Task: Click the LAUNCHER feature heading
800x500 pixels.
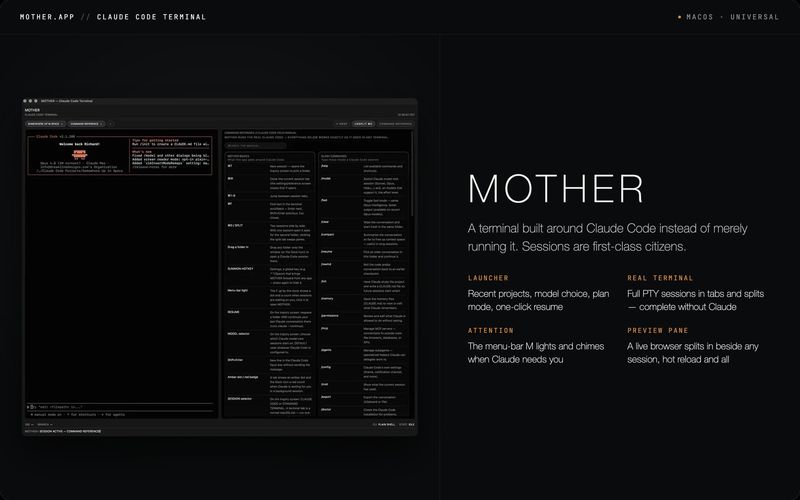Action: [x=488, y=278]
